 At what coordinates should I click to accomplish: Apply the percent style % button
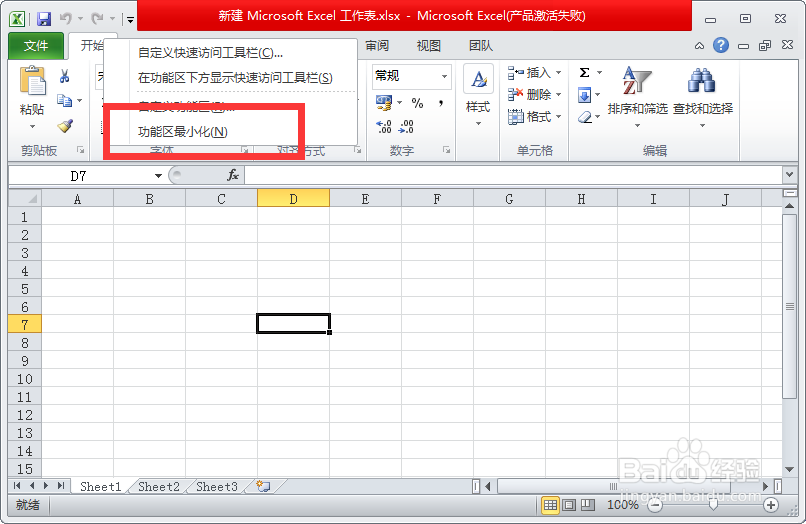[417, 103]
